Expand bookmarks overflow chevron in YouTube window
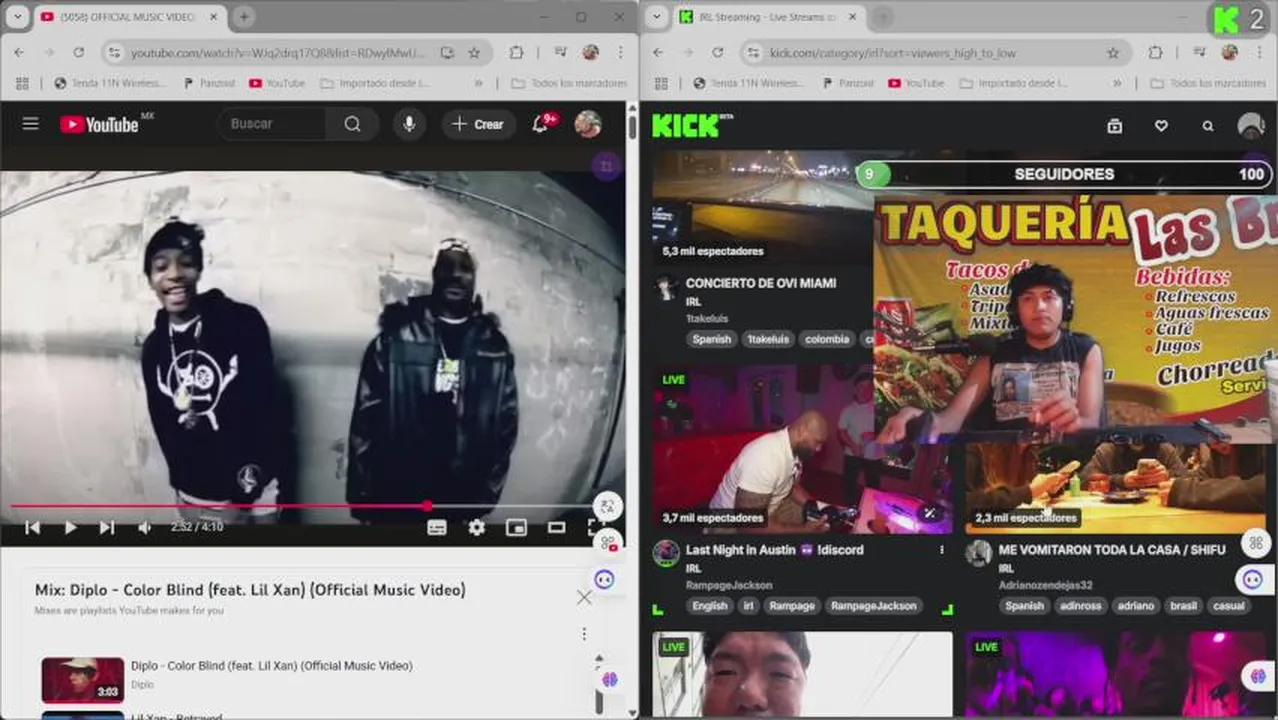Screen dimensions: 1278x720 [x=478, y=83]
